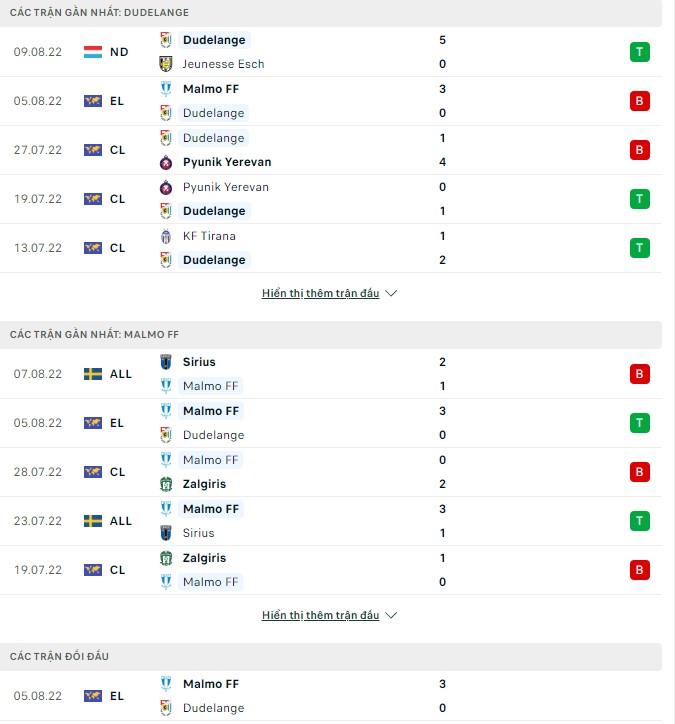The image size is (675, 724).
Task: Click the green T badge for 09.08.22 match
Action: pyautogui.click(x=640, y=51)
